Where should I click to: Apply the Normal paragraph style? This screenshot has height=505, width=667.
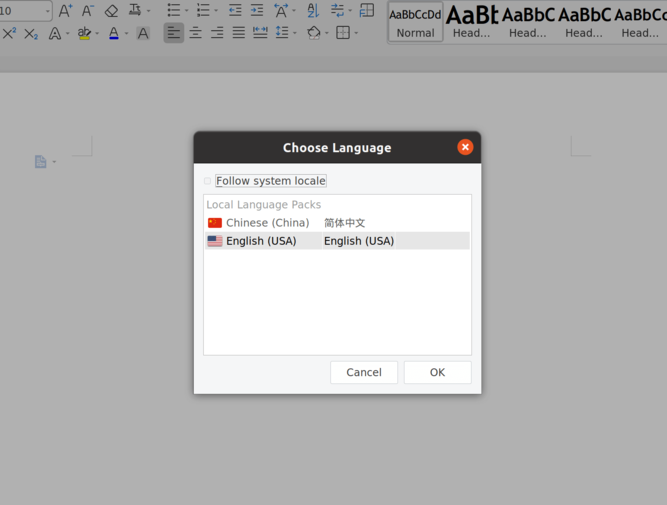(x=415, y=21)
